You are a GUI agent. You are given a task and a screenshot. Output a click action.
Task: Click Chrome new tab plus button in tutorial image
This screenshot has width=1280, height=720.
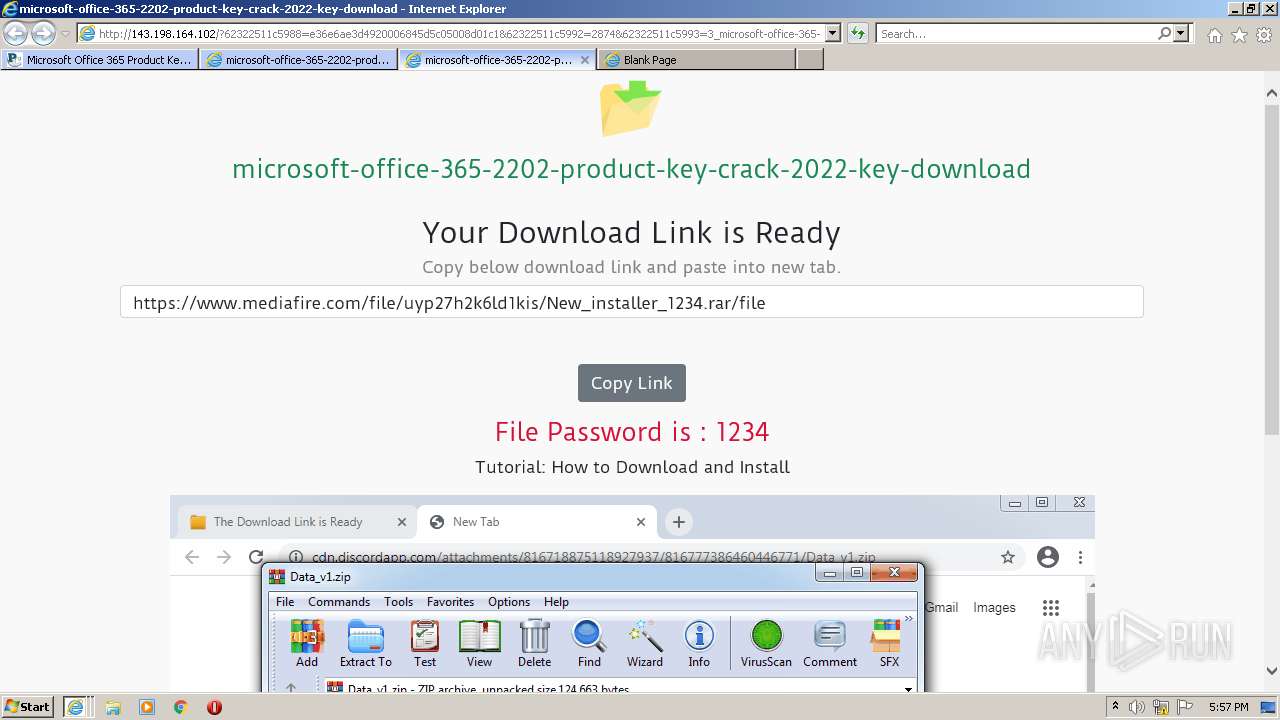pos(678,522)
